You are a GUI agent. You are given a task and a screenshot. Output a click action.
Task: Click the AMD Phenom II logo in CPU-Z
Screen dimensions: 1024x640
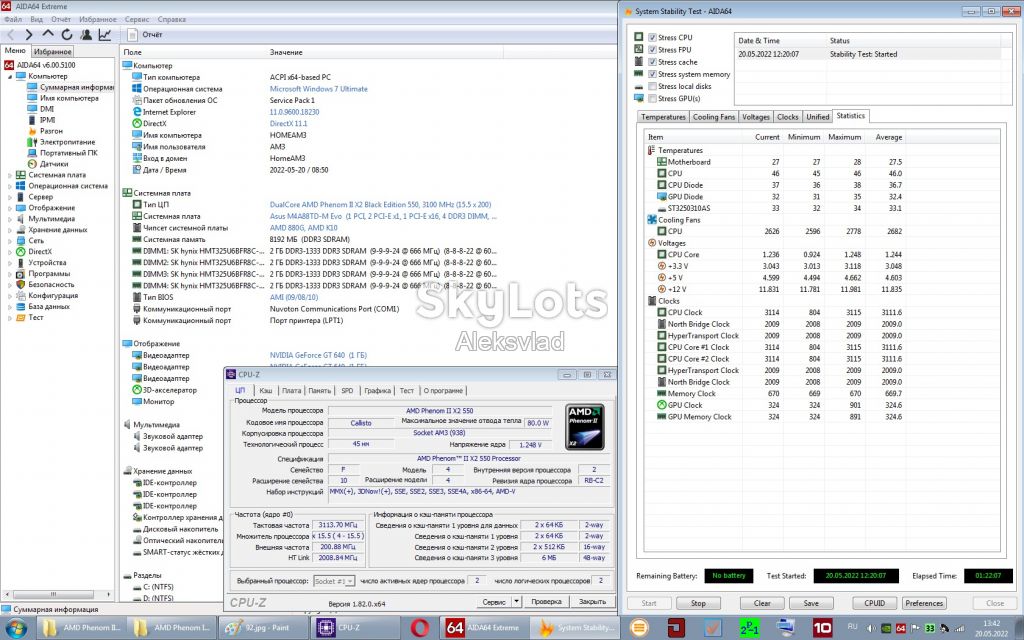pos(584,426)
